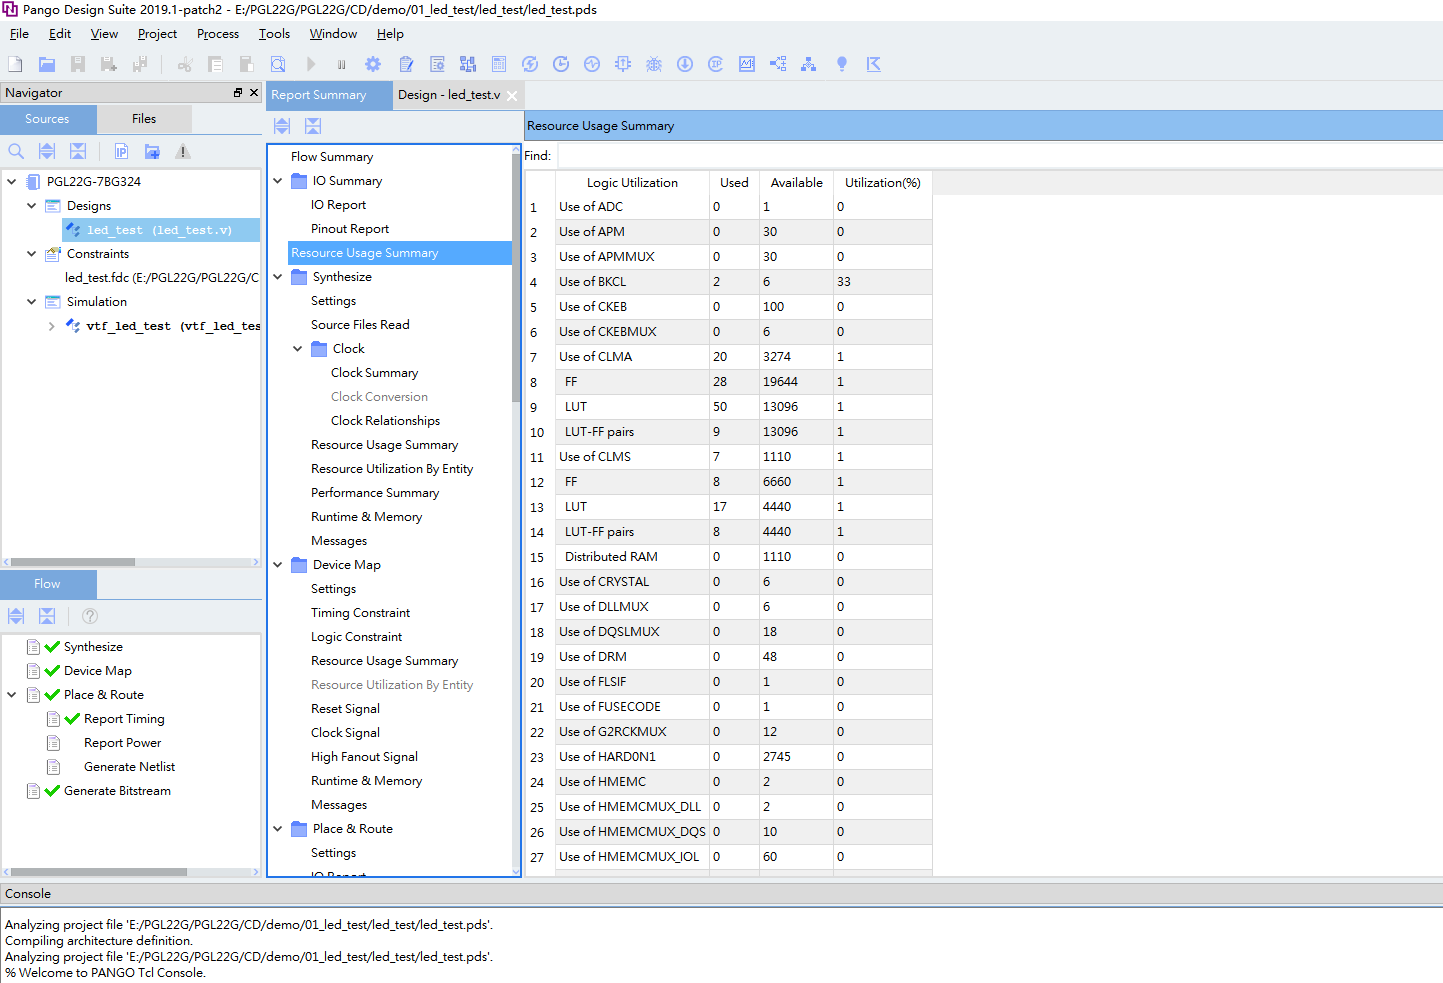Collapse the Designs tree node
Screen dimensions: 1443x983
[32, 206]
